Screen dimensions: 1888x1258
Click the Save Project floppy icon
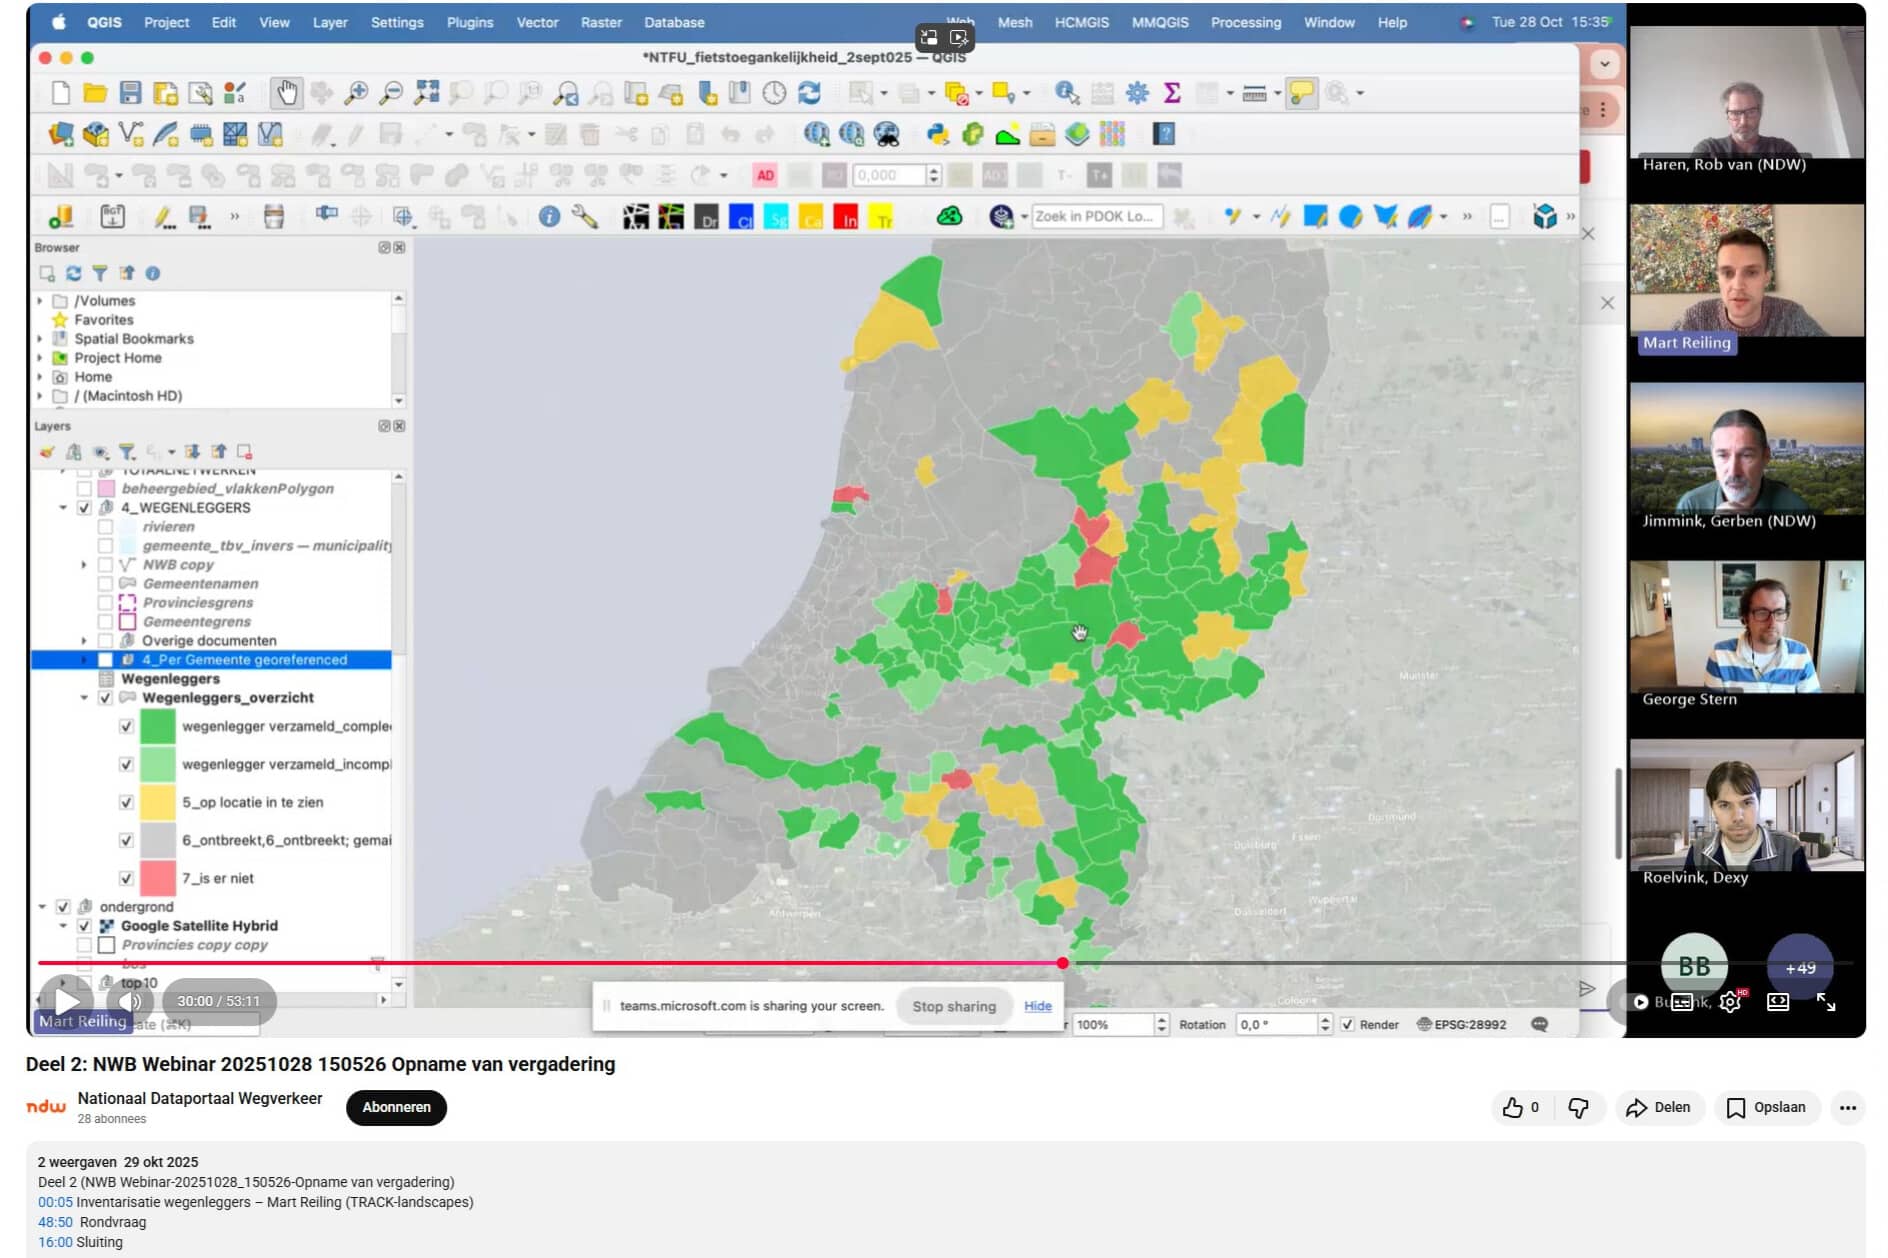pos(130,93)
